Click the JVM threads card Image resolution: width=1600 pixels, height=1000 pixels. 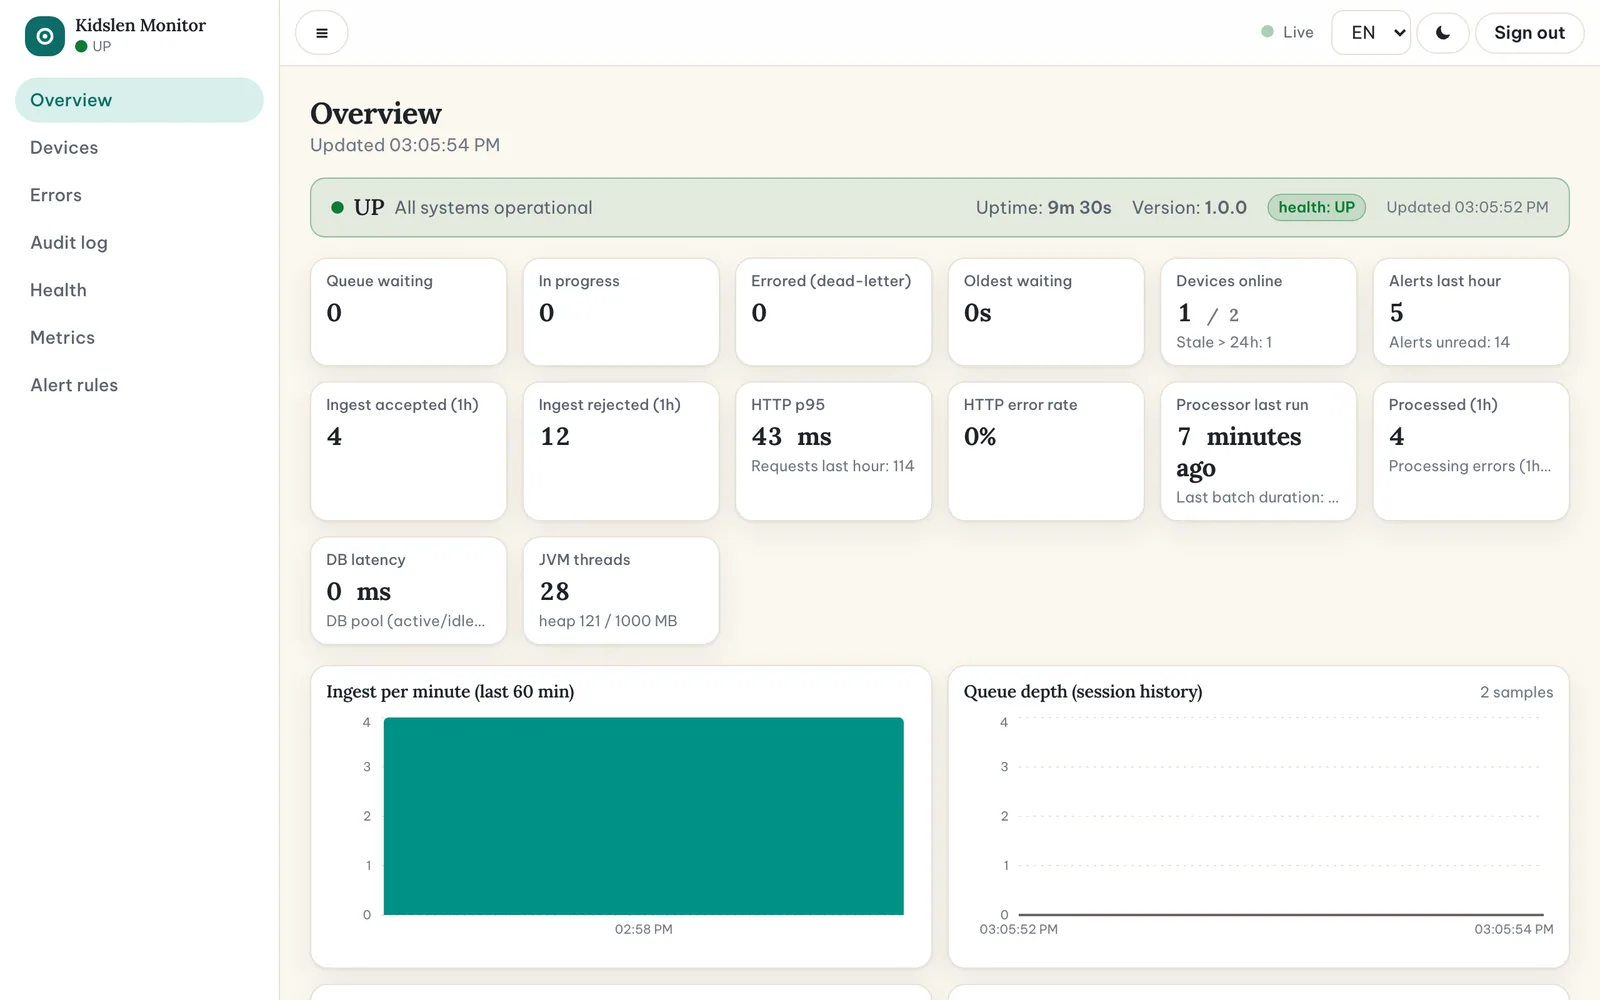pyautogui.click(x=621, y=591)
